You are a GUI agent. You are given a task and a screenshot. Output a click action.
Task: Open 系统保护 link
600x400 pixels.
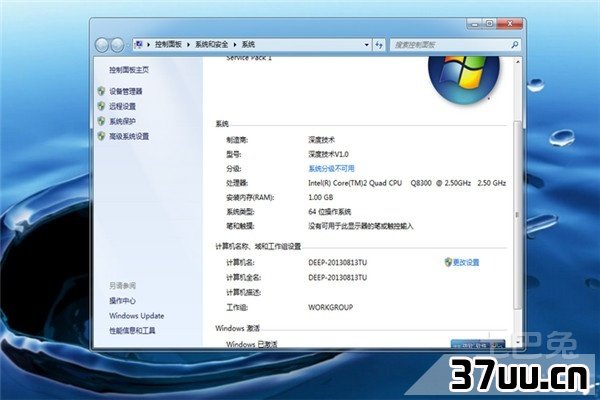coord(122,121)
